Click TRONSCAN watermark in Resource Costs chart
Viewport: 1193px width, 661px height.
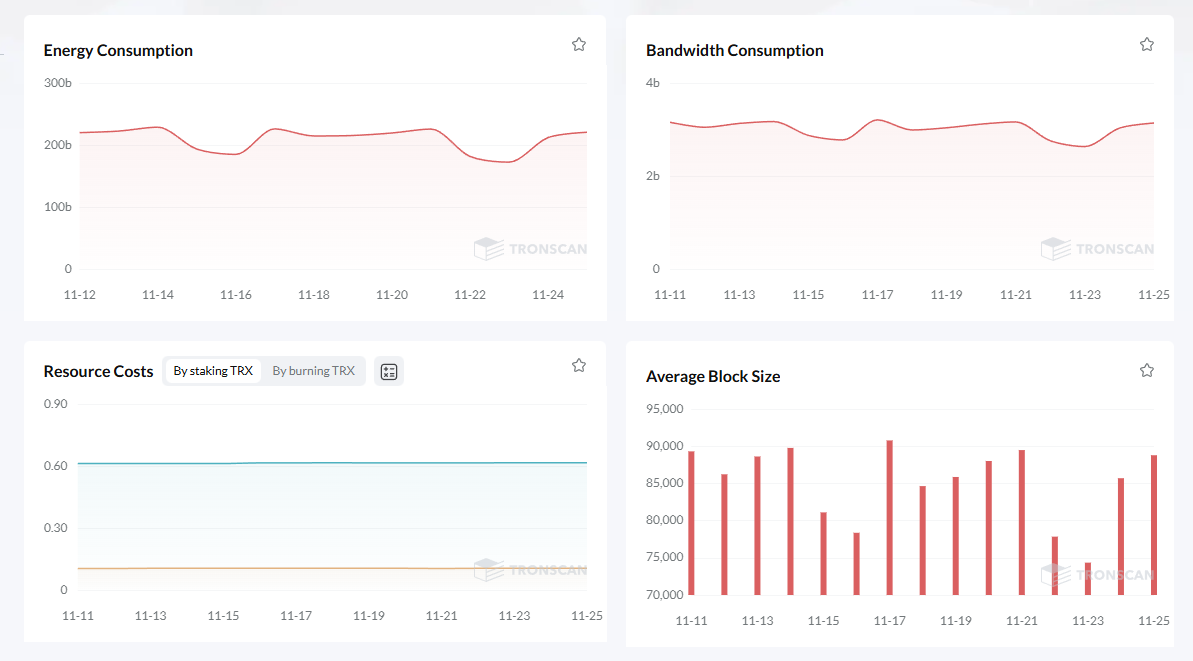click(530, 570)
